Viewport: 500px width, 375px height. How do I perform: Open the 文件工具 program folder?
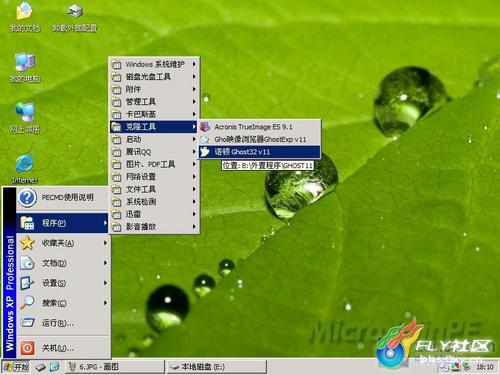pyautogui.click(x=154, y=189)
